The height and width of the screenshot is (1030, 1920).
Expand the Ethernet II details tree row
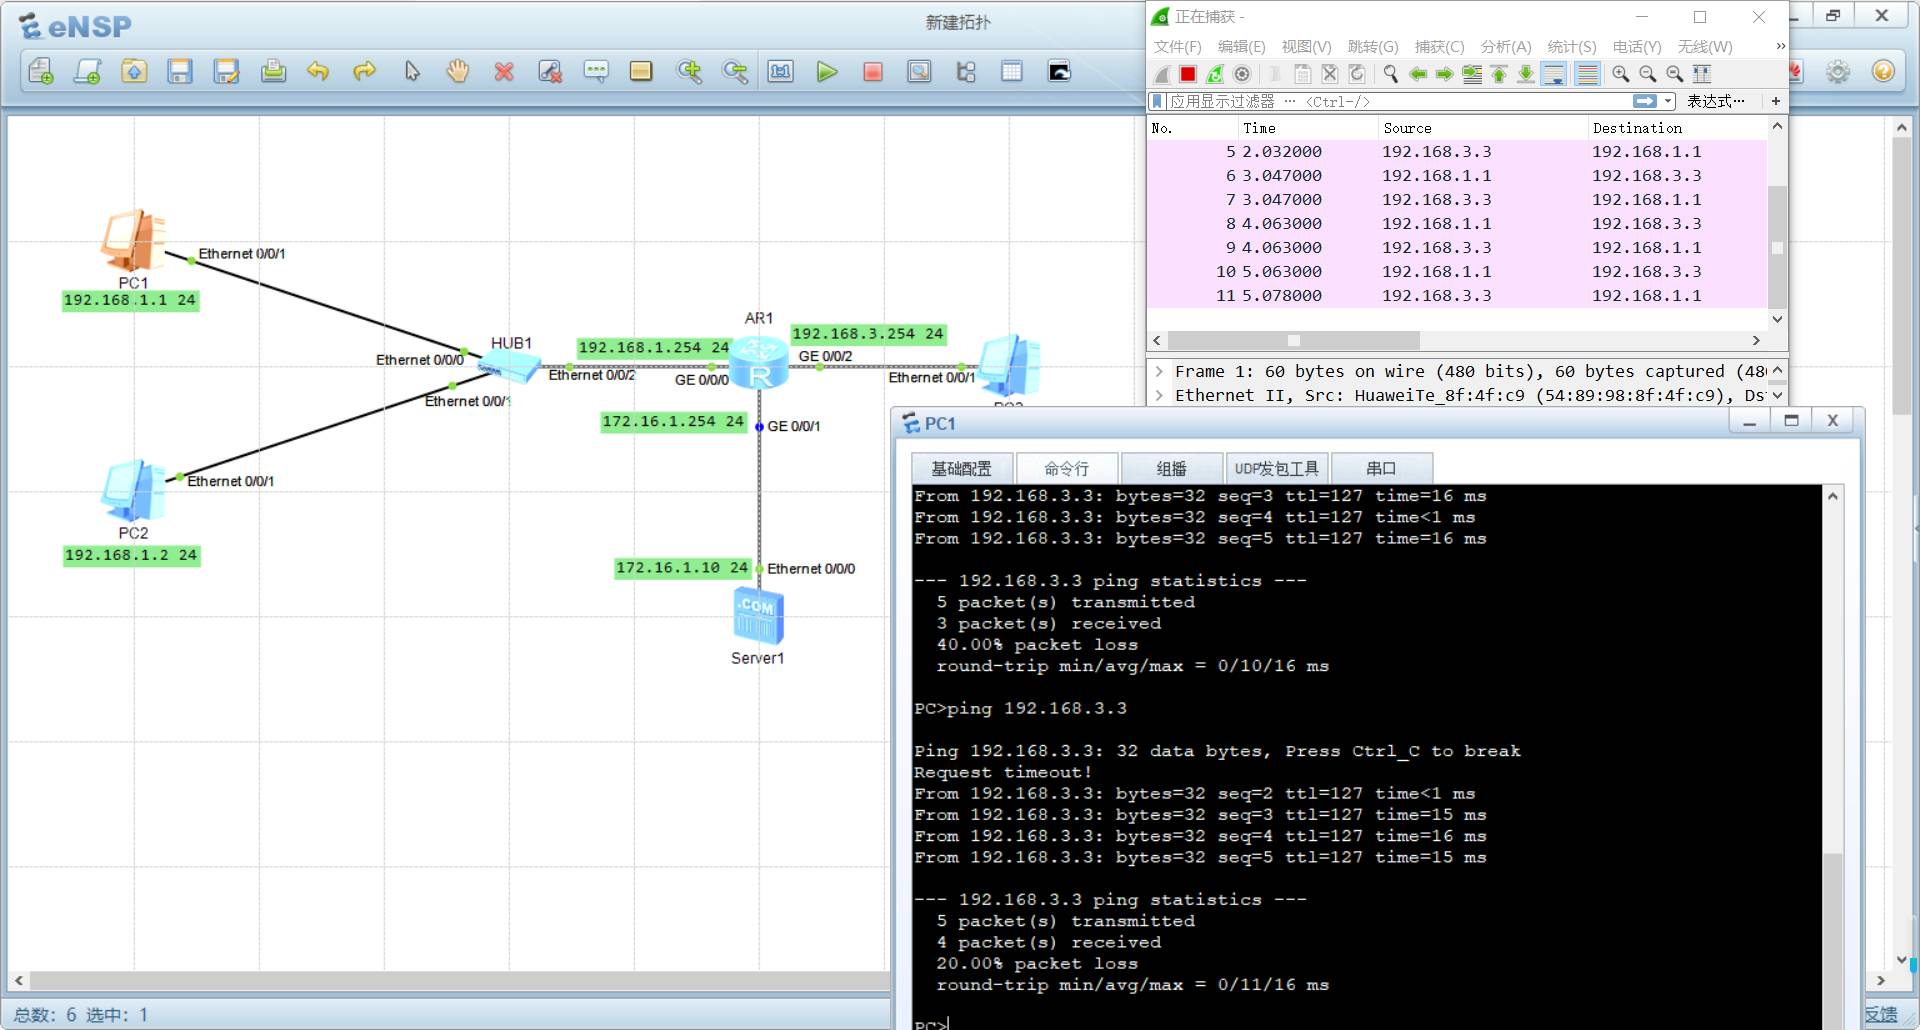click(1160, 396)
